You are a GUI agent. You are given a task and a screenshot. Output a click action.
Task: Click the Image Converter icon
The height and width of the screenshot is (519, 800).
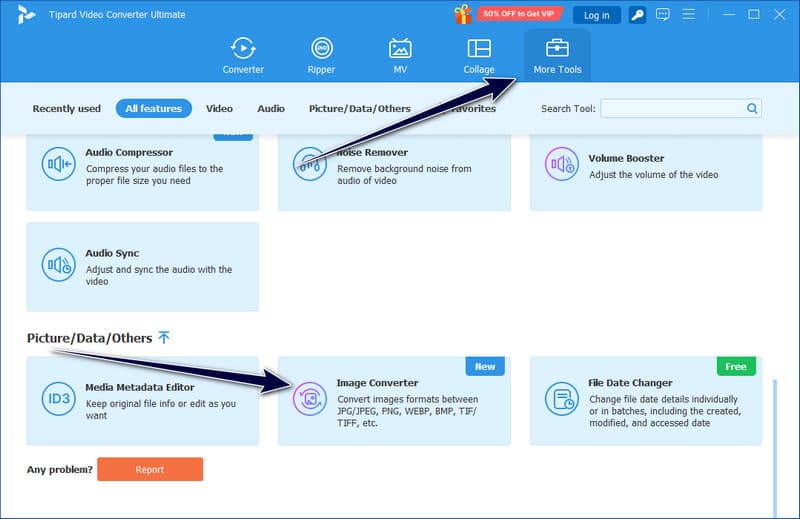[310, 399]
